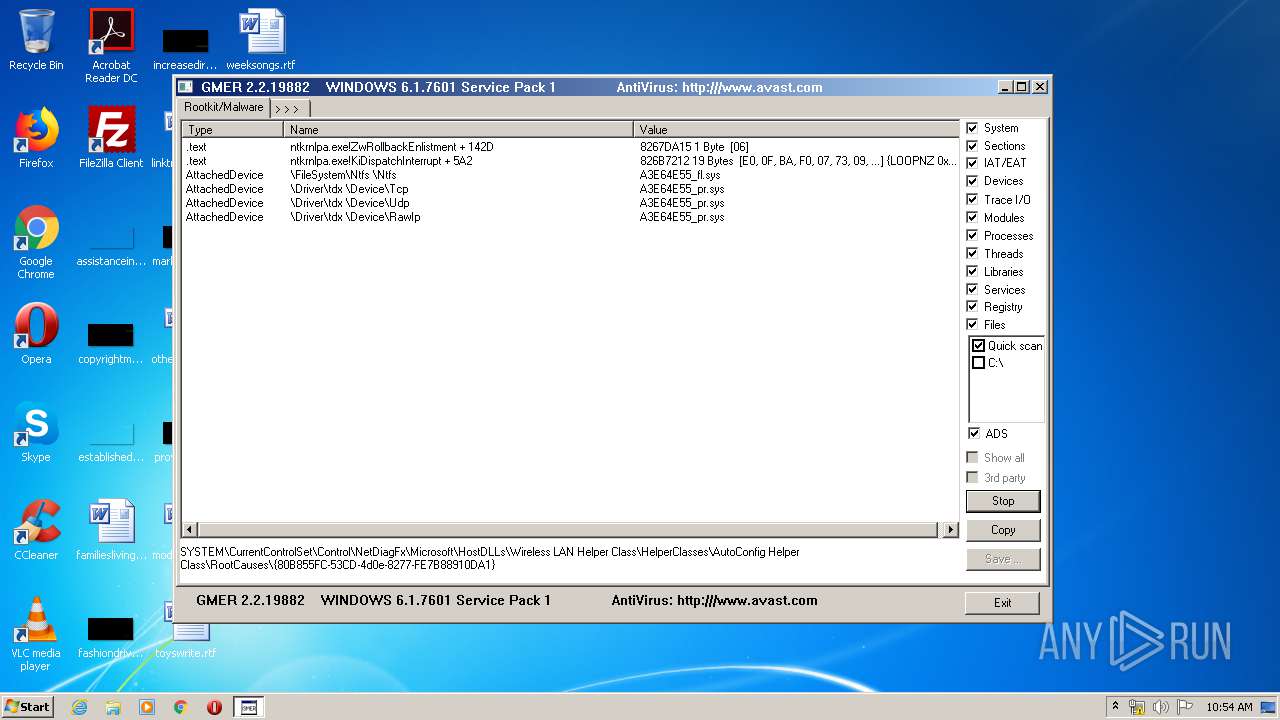Select \FileSystem\Ntfs \Ntfs row
1280x720 pixels.
570,175
